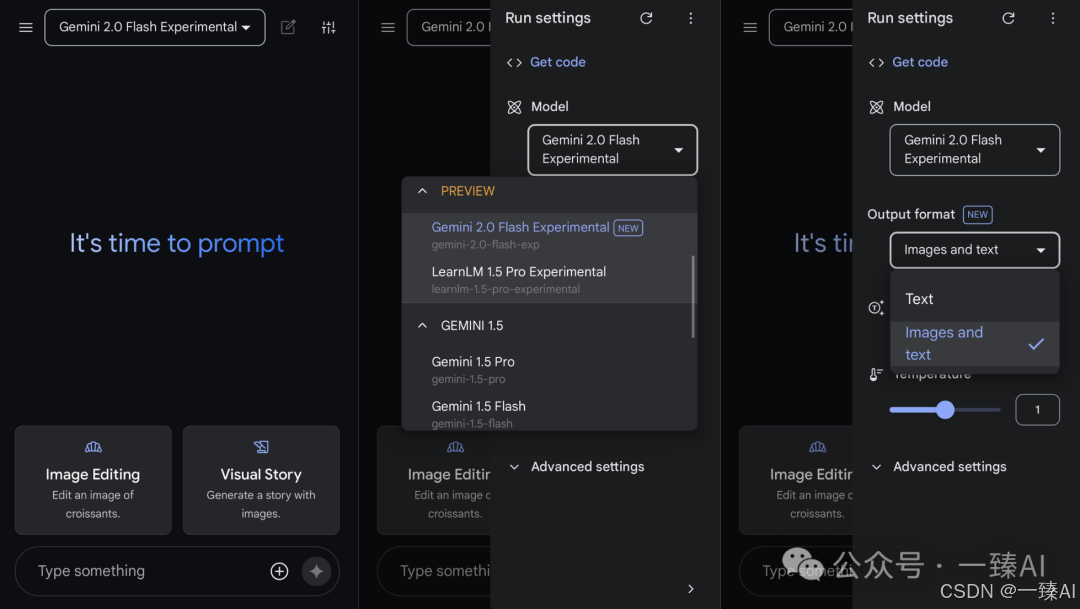Viewport: 1080px width, 609px height.
Task: Click the right chevron at bottom of middle panel
Action: (x=691, y=589)
